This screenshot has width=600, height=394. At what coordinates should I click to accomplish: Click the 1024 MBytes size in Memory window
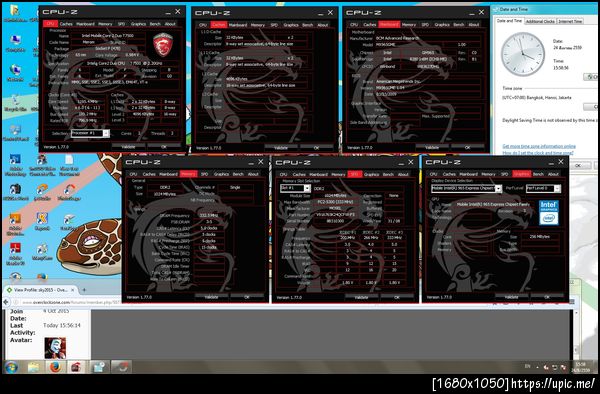[x=165, y=194]
